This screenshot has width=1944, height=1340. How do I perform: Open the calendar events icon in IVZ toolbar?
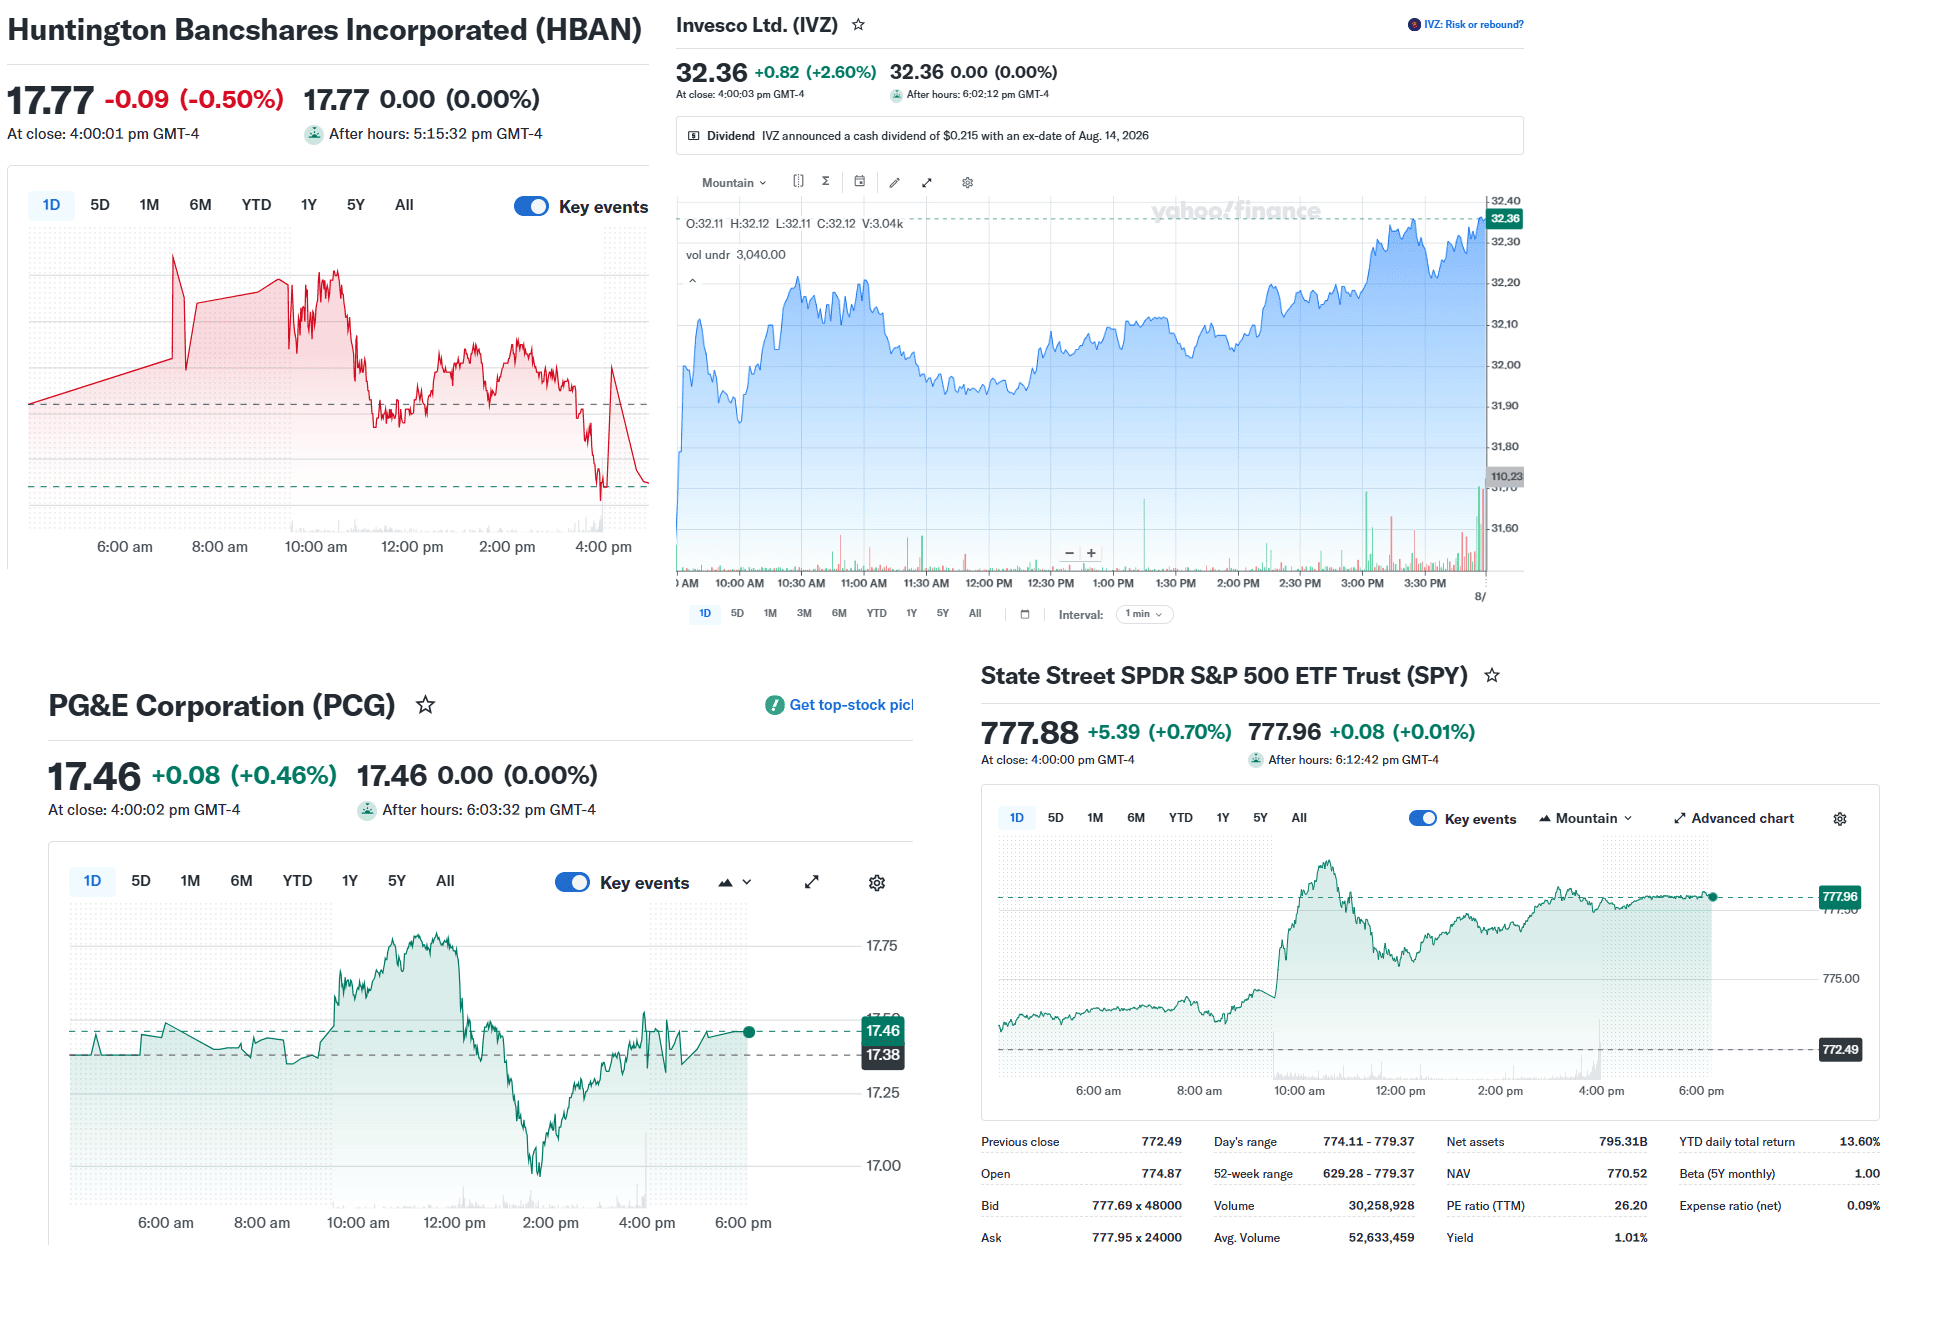point(859,181)
